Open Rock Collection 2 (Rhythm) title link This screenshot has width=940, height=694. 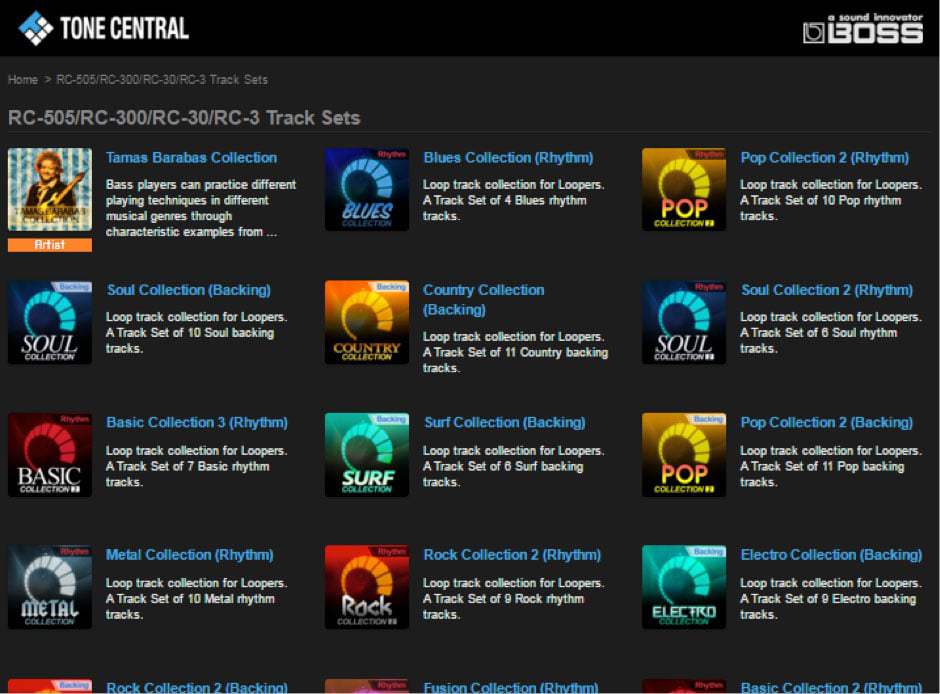[x=512, y=555]
